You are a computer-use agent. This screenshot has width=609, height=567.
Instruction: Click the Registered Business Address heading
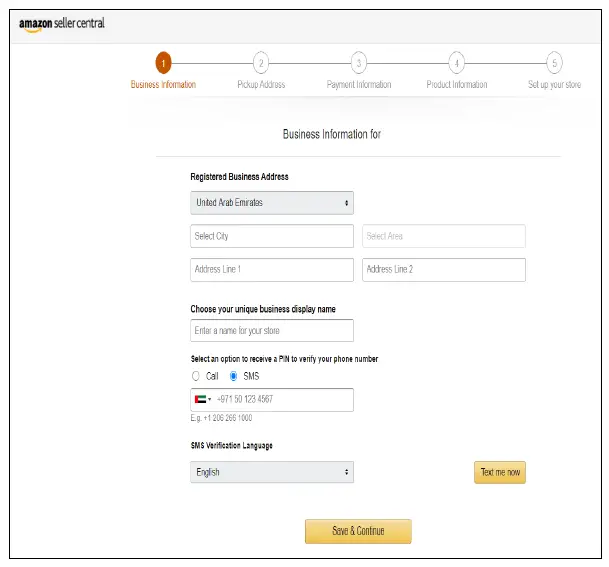tap(239, 177)
